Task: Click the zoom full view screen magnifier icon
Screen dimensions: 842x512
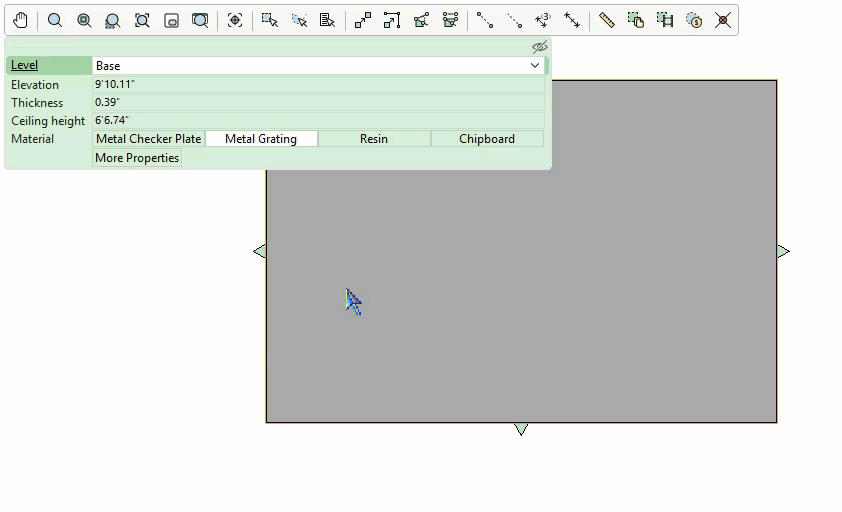Action: tap(200, 20)
